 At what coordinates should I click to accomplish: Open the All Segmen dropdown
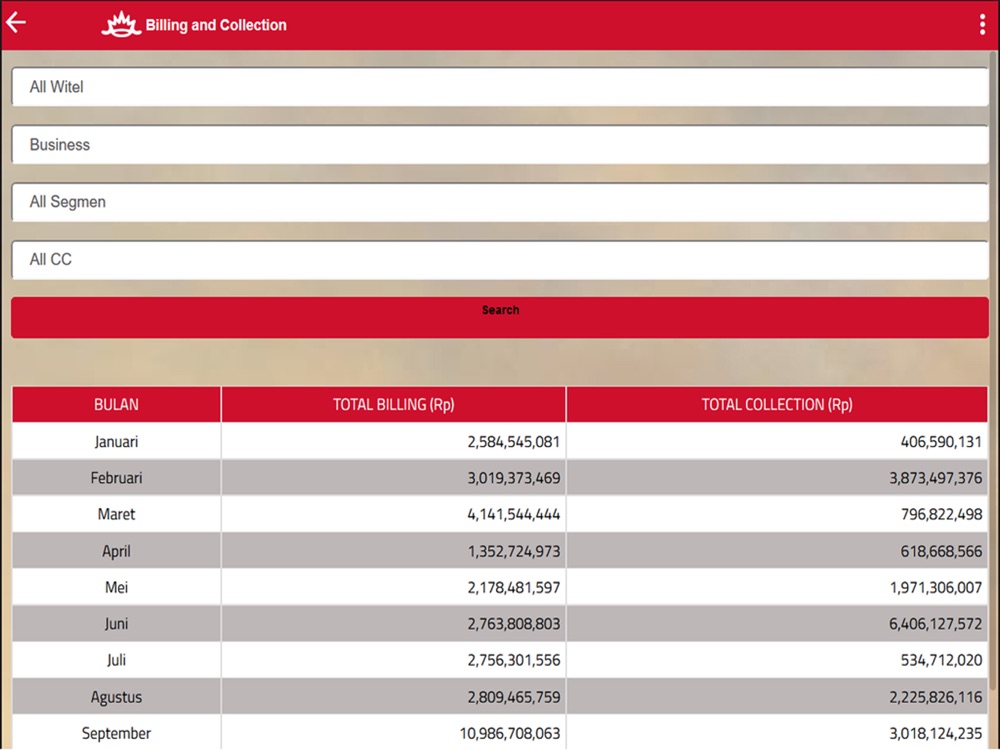[x=500, y=202]
